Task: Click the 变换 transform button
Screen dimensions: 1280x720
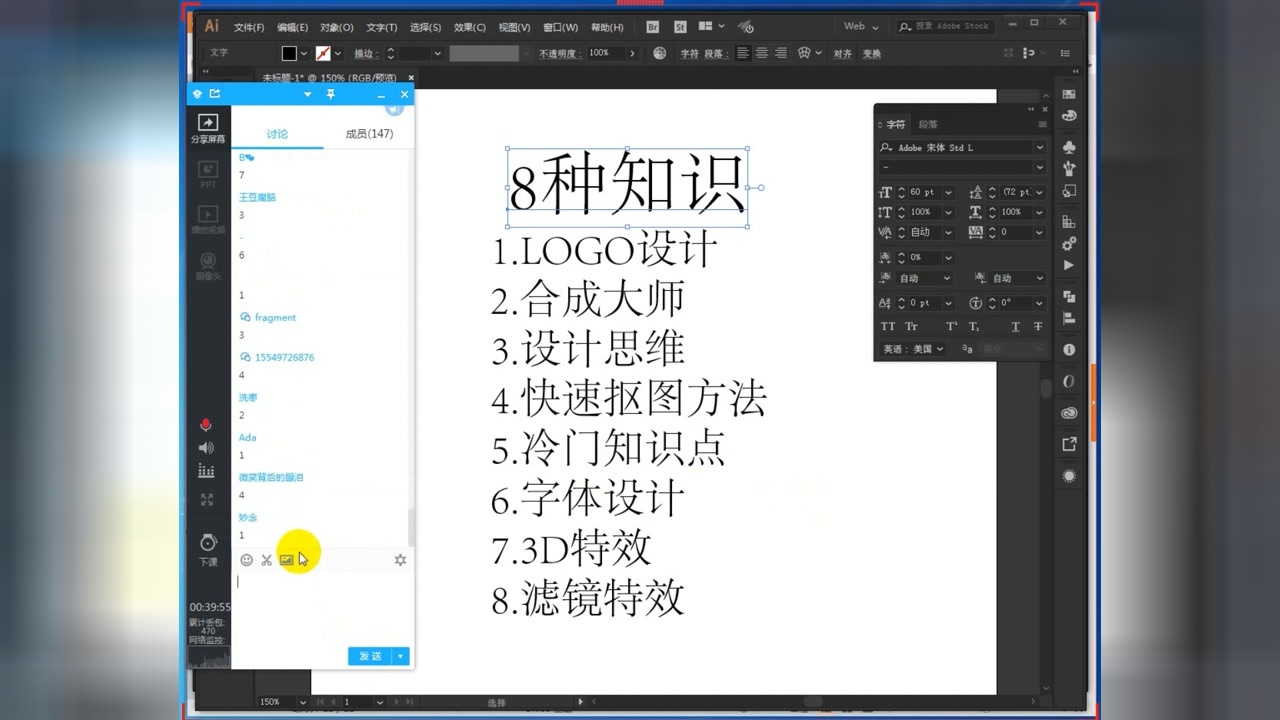Action: 872,54
